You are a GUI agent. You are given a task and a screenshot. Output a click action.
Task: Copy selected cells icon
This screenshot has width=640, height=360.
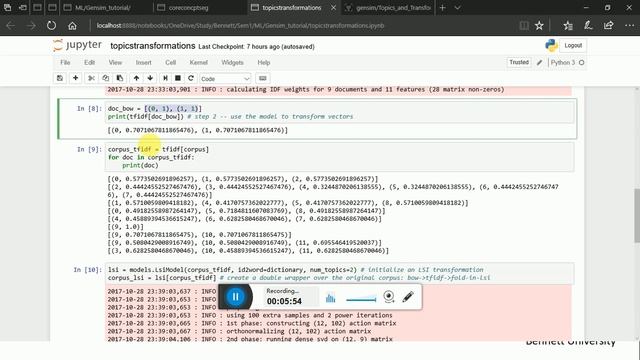point(106,78)
